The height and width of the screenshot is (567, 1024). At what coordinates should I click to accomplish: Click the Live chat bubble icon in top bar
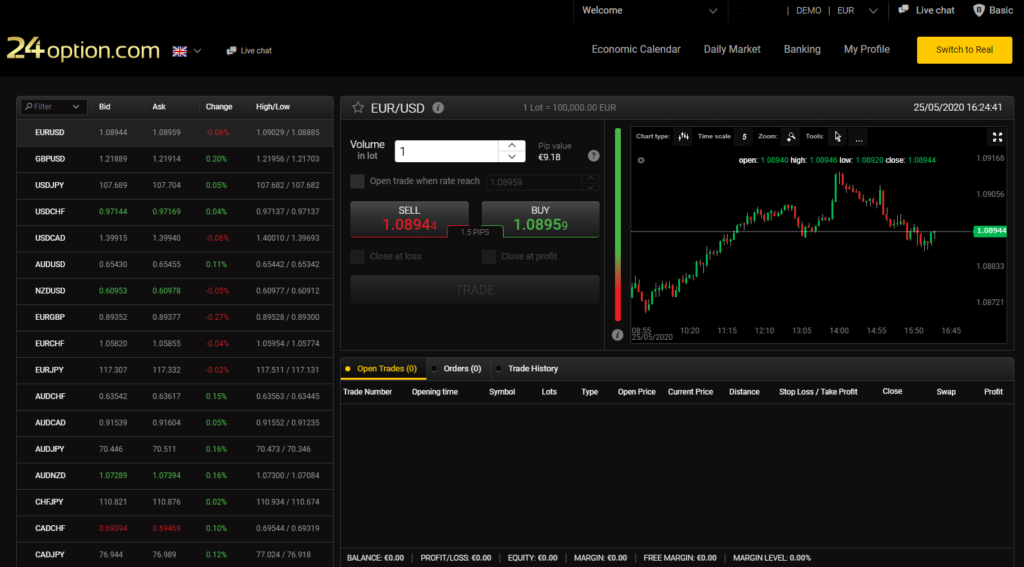tap(904, 10)
